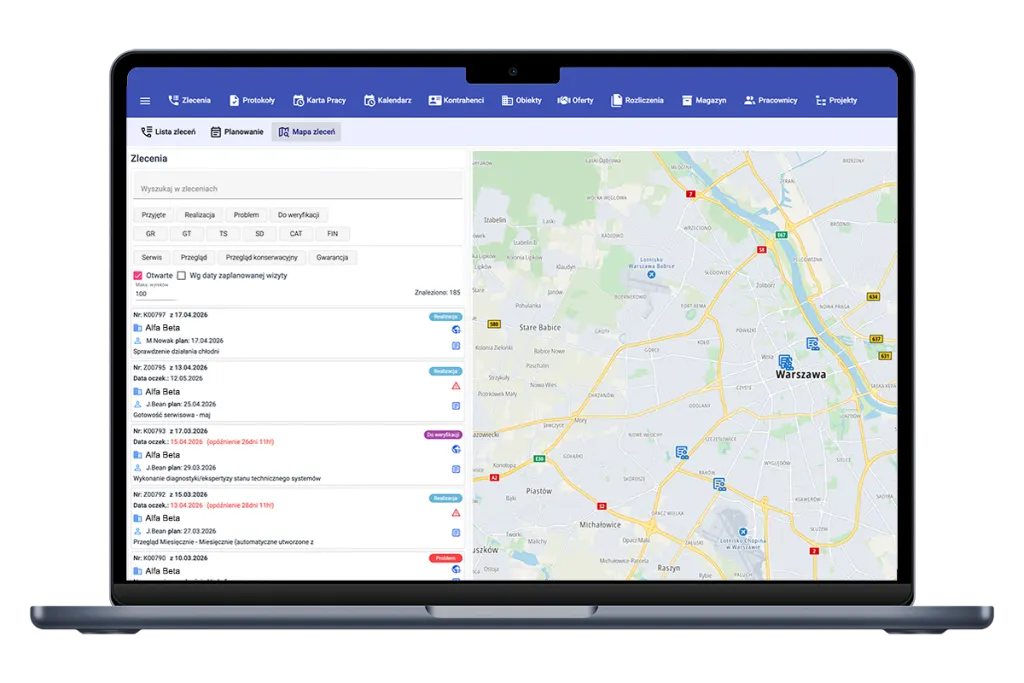Click the globe icon in order K00797
This screenshot has height=683, width=1024.
pos(456,330)
